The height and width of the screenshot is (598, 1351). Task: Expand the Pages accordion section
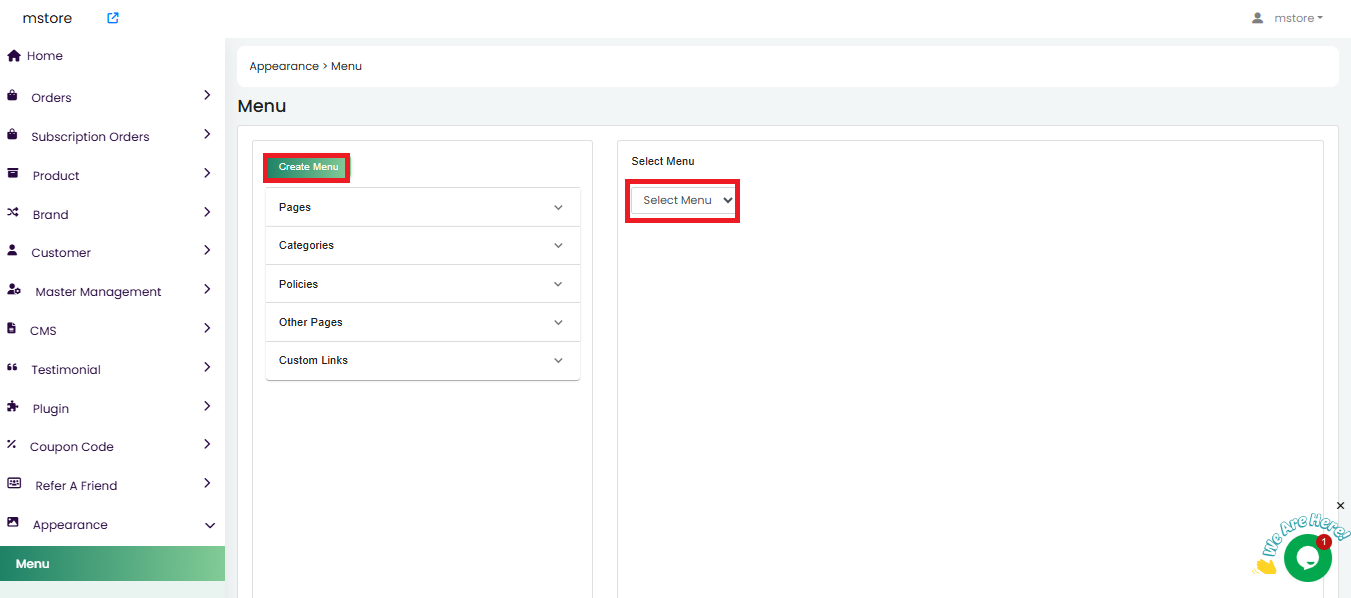(x=422, y=207)
